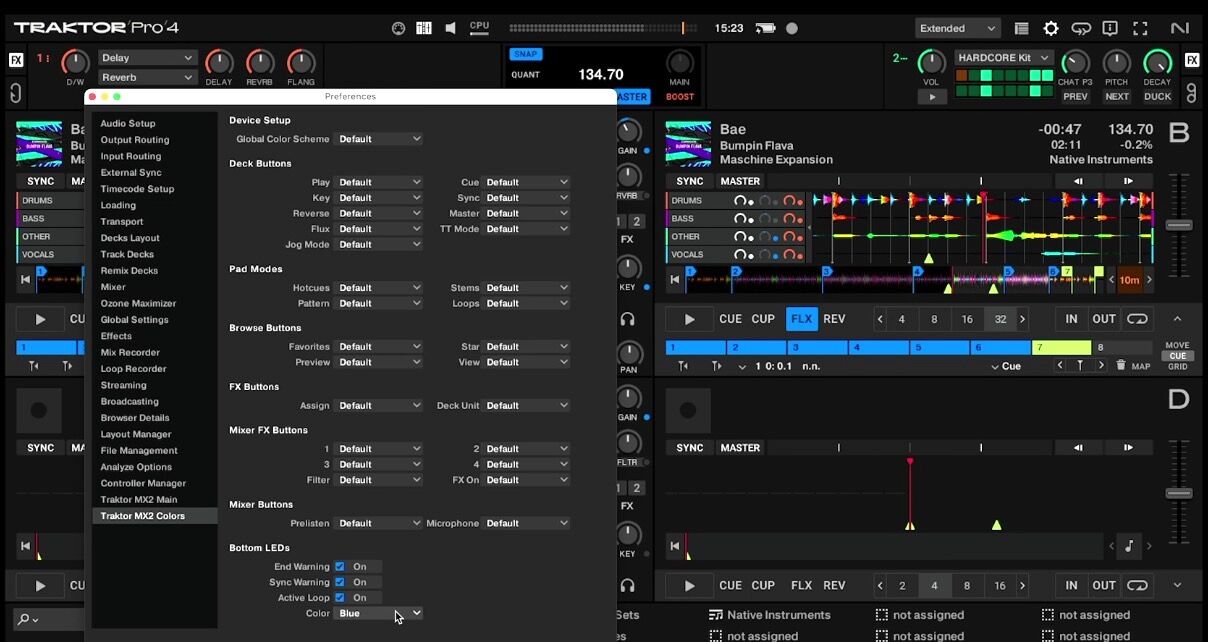Click the deck D music note icon
The height and width of the screenshot is (642, 1208).
click(1130, 546)
